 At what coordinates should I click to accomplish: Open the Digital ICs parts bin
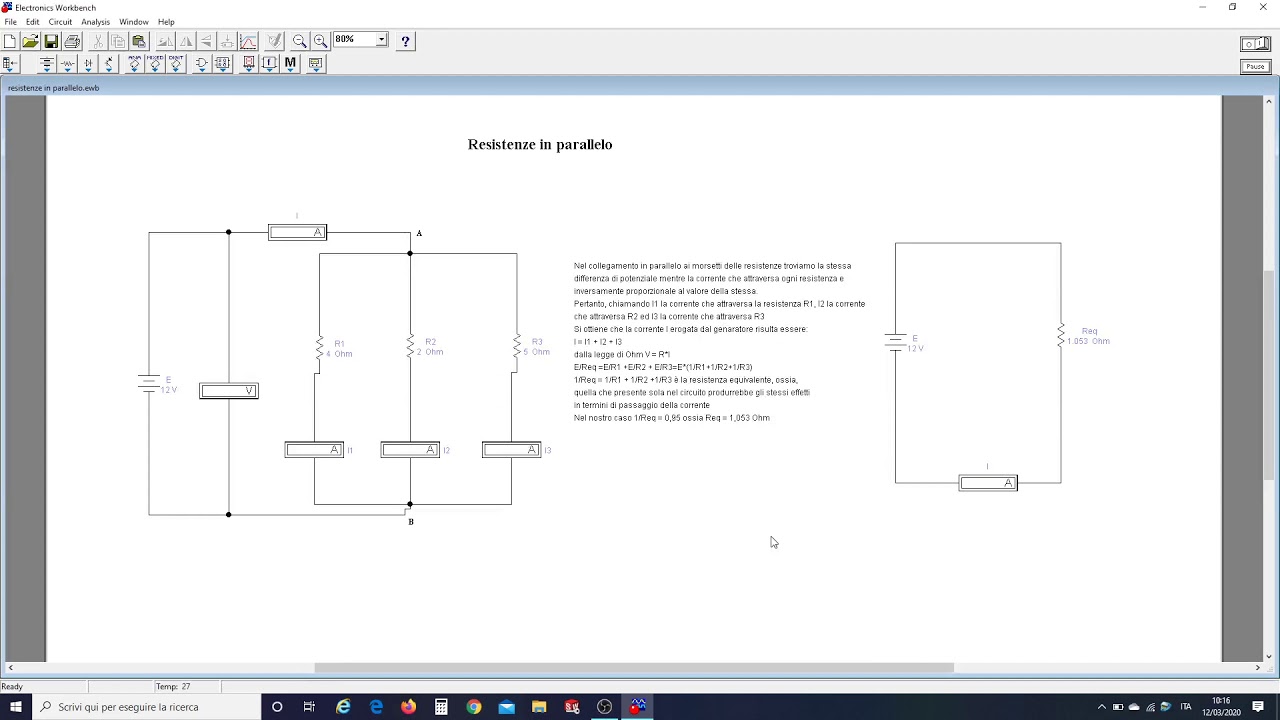(176, 64)
